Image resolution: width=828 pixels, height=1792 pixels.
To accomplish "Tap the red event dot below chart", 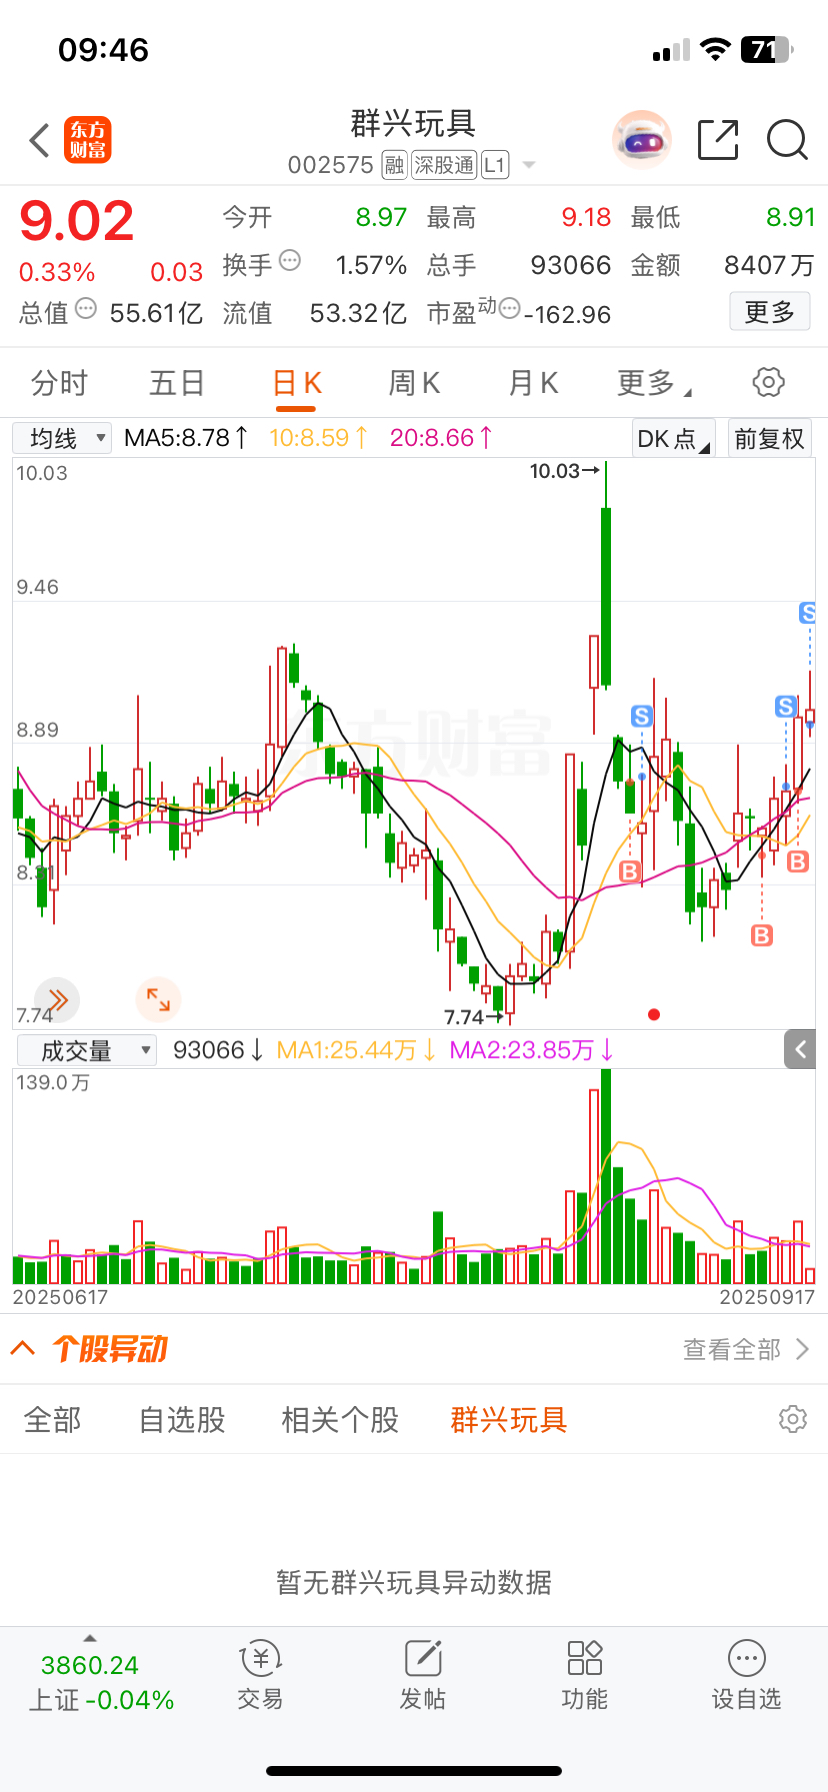I will (654, 1014).
